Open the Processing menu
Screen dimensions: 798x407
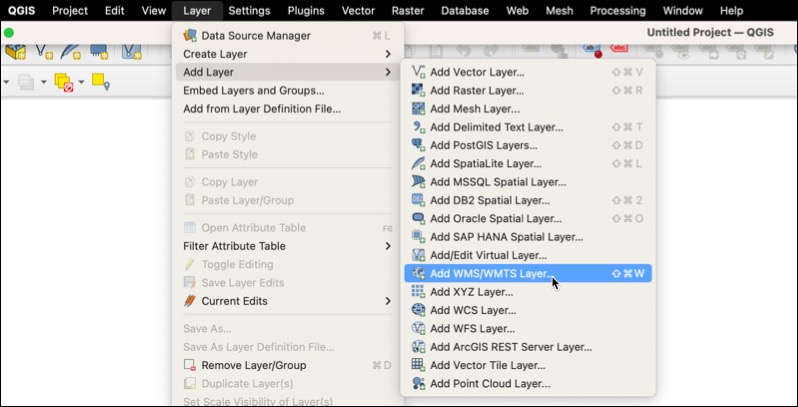pos(618,11)
